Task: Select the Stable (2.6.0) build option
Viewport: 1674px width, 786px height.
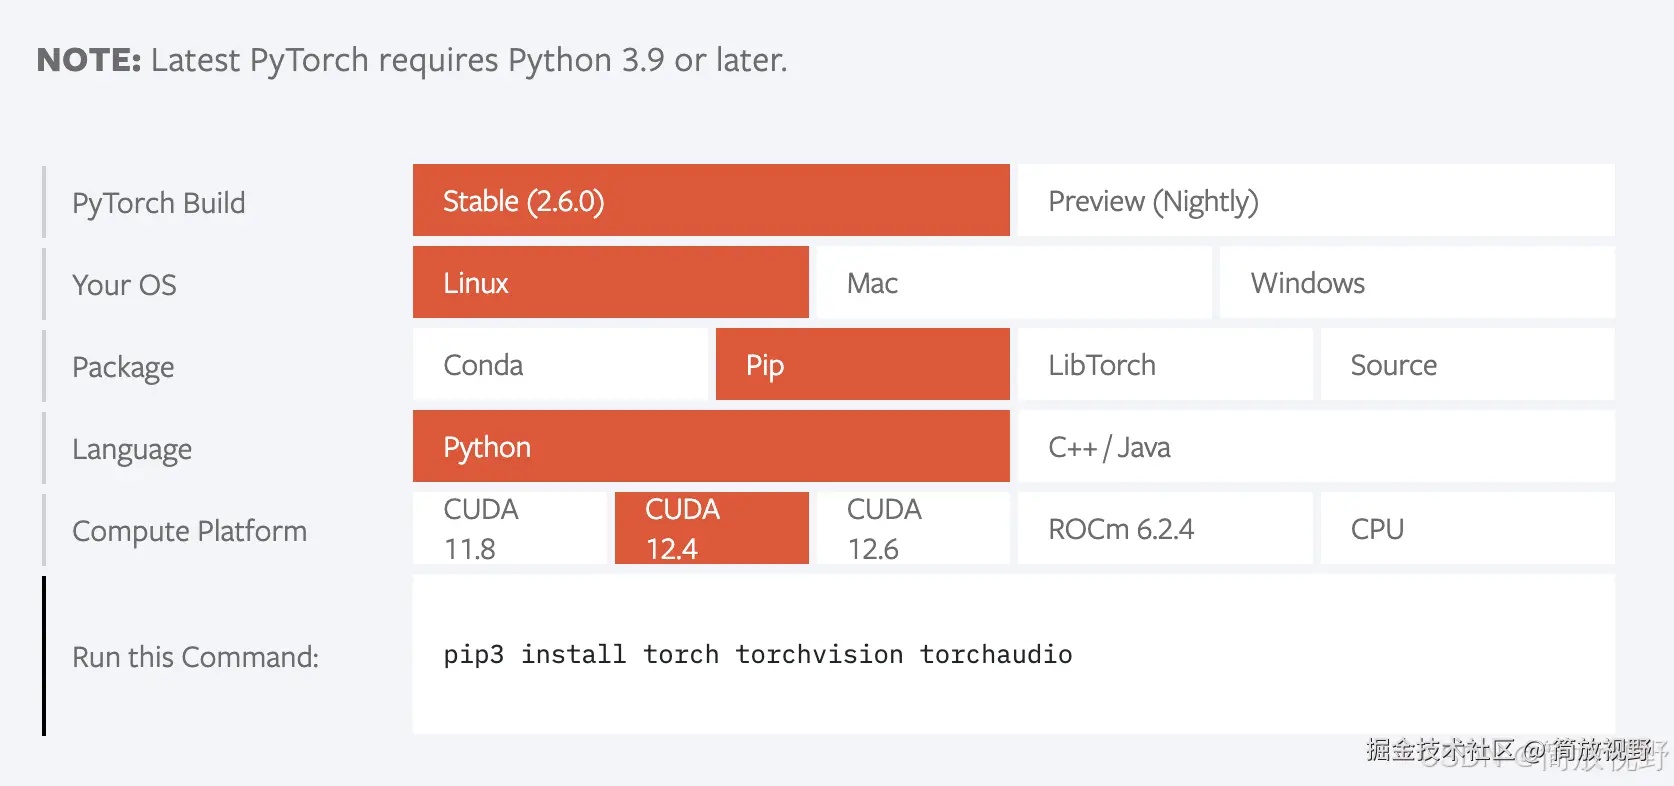Action: (711, 200)
